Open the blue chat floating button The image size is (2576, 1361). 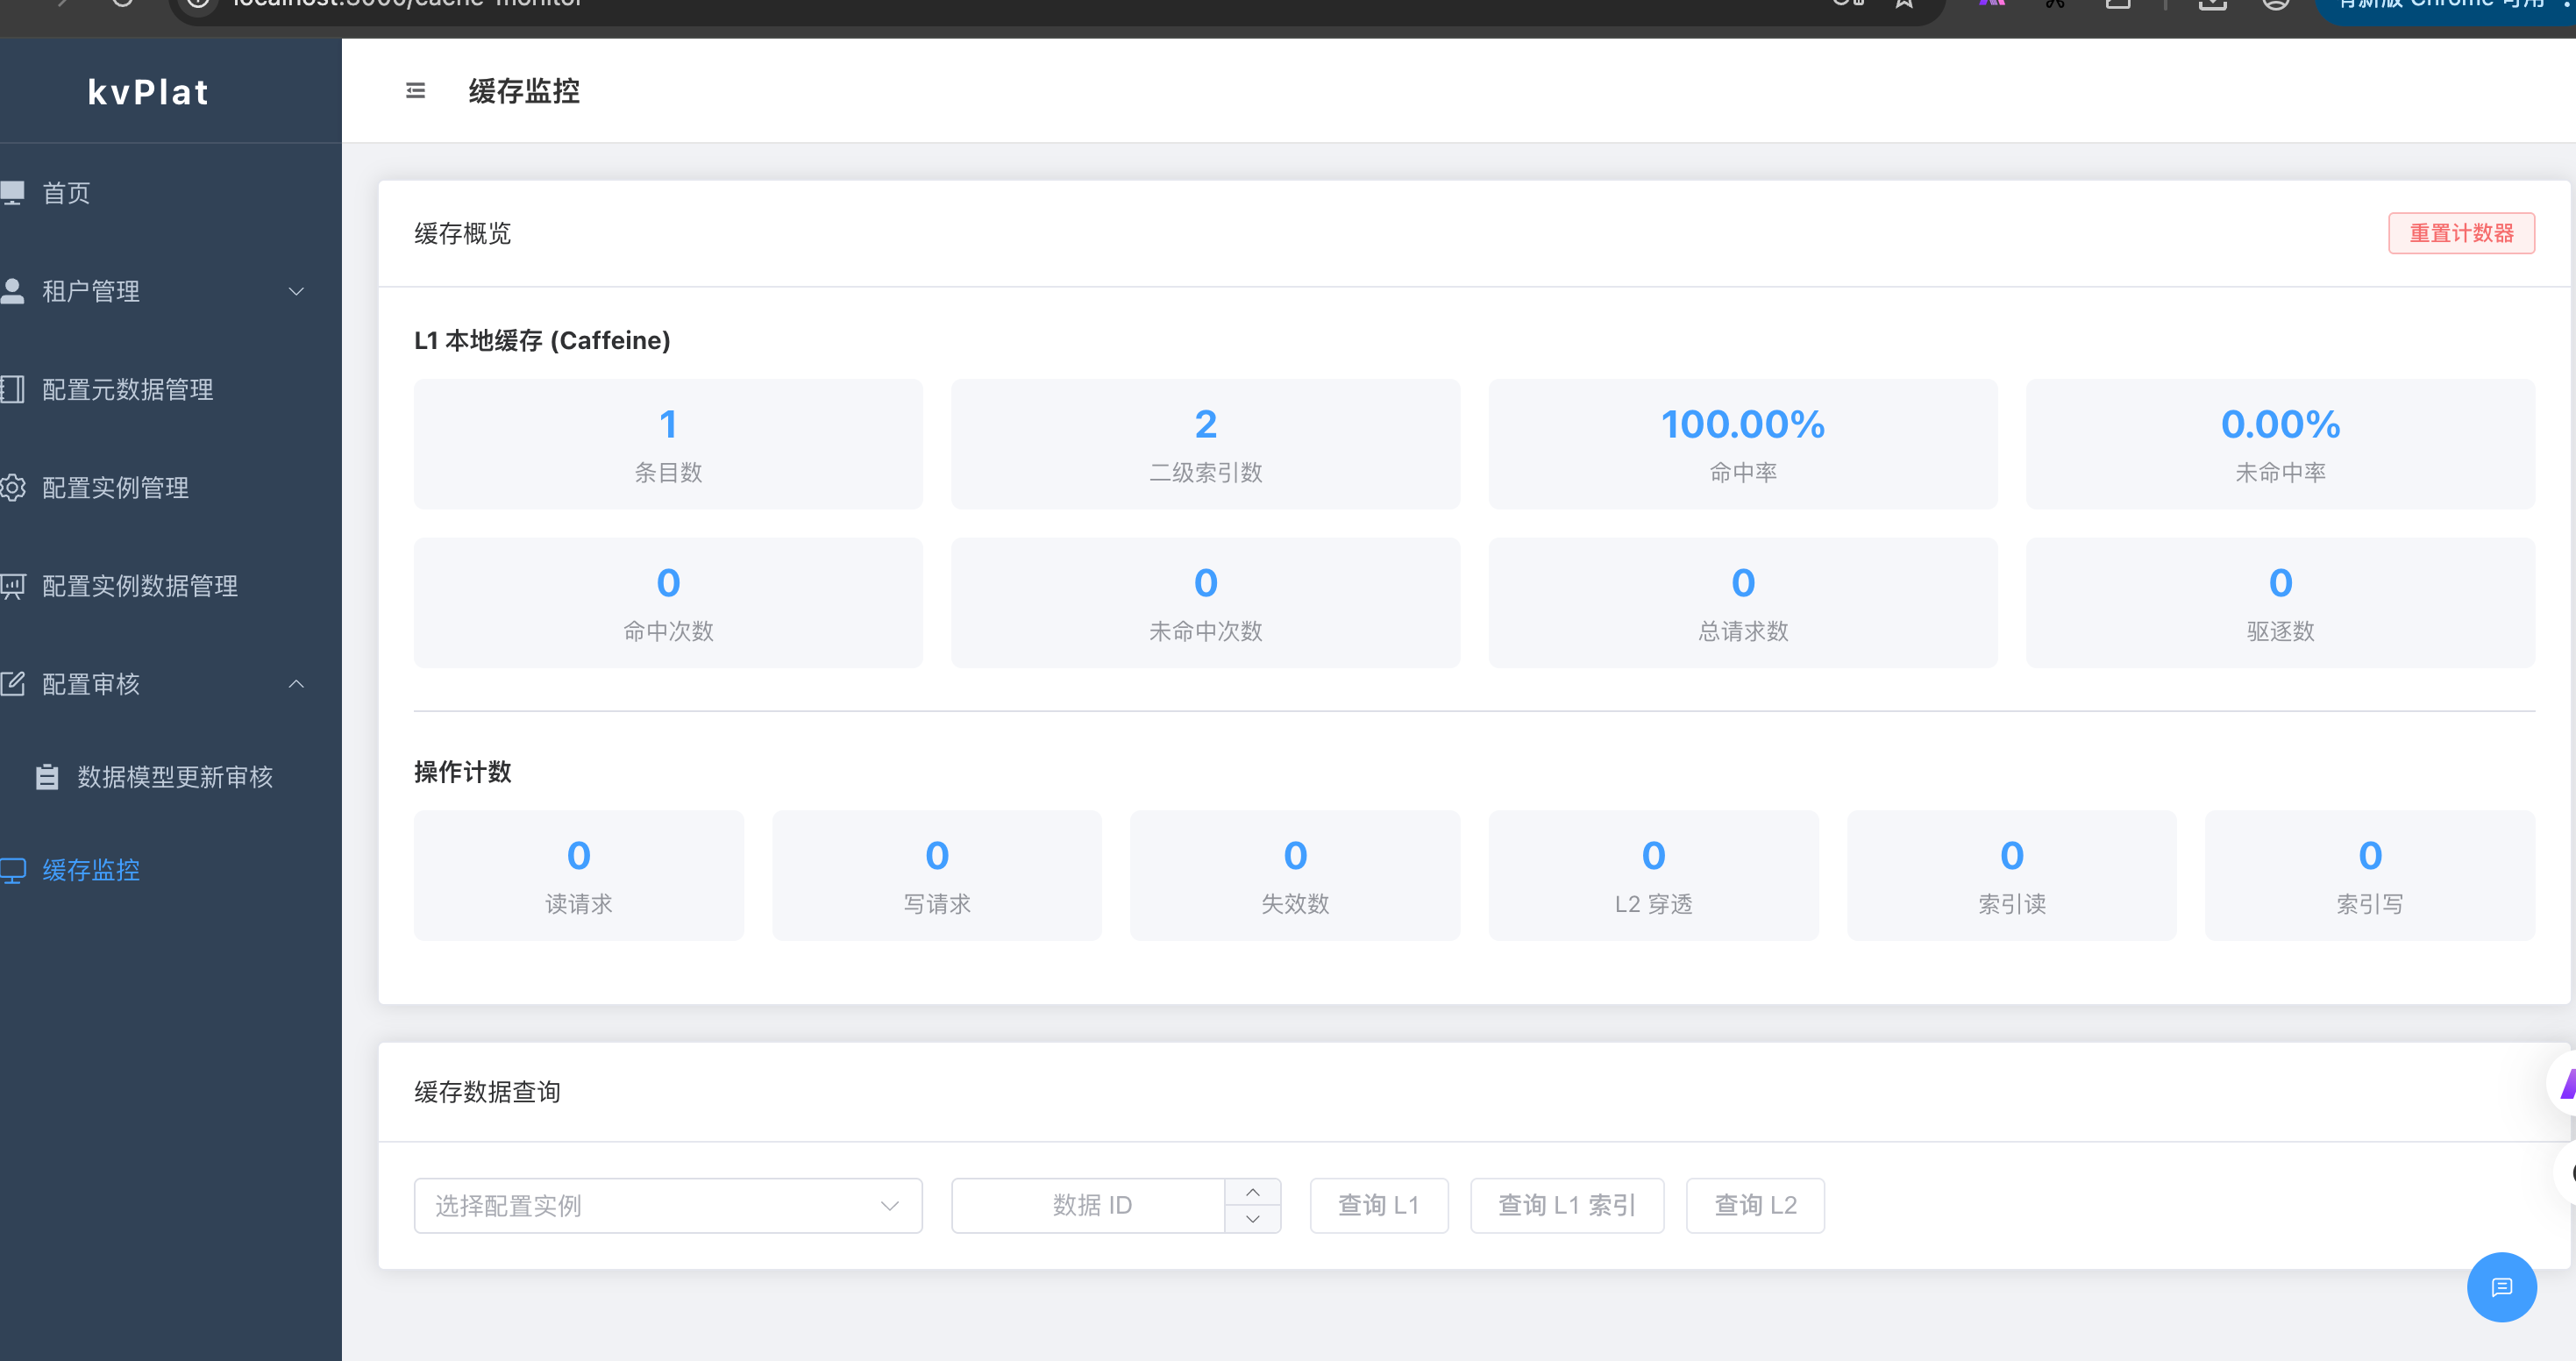pyautogui.click(x=2501, y=1286)
